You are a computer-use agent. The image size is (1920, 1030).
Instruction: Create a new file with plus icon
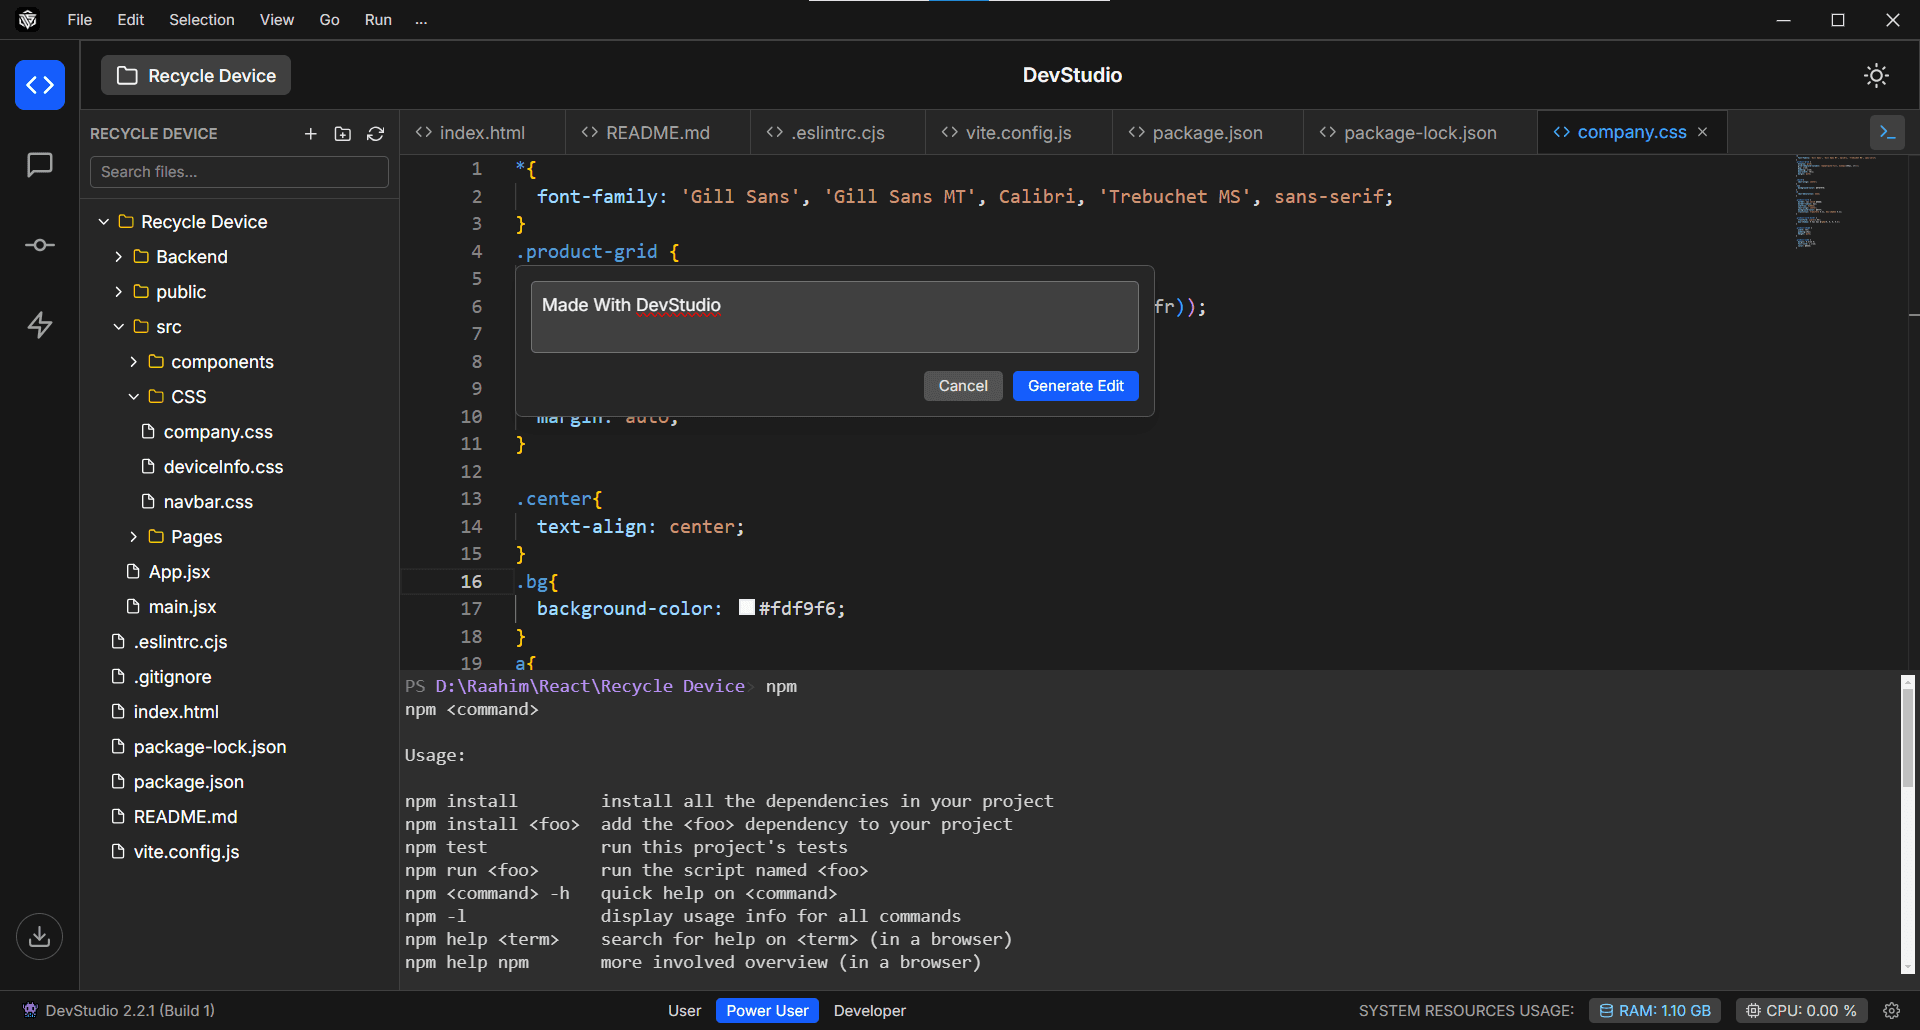coord(311,134)
